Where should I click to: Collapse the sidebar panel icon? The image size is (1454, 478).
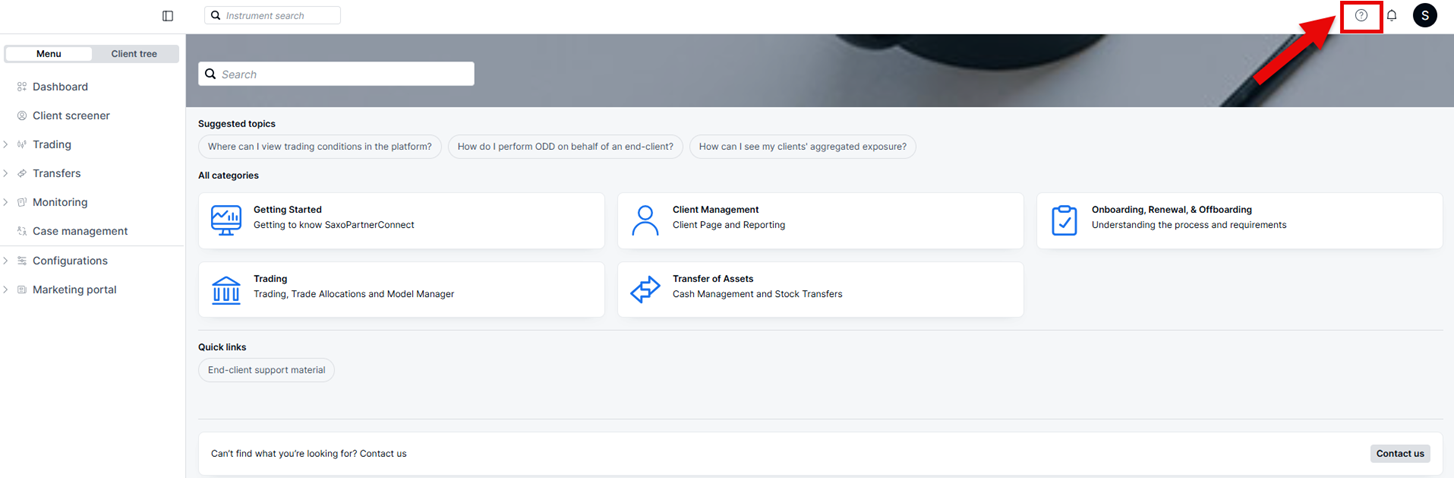tap(168, 16)
